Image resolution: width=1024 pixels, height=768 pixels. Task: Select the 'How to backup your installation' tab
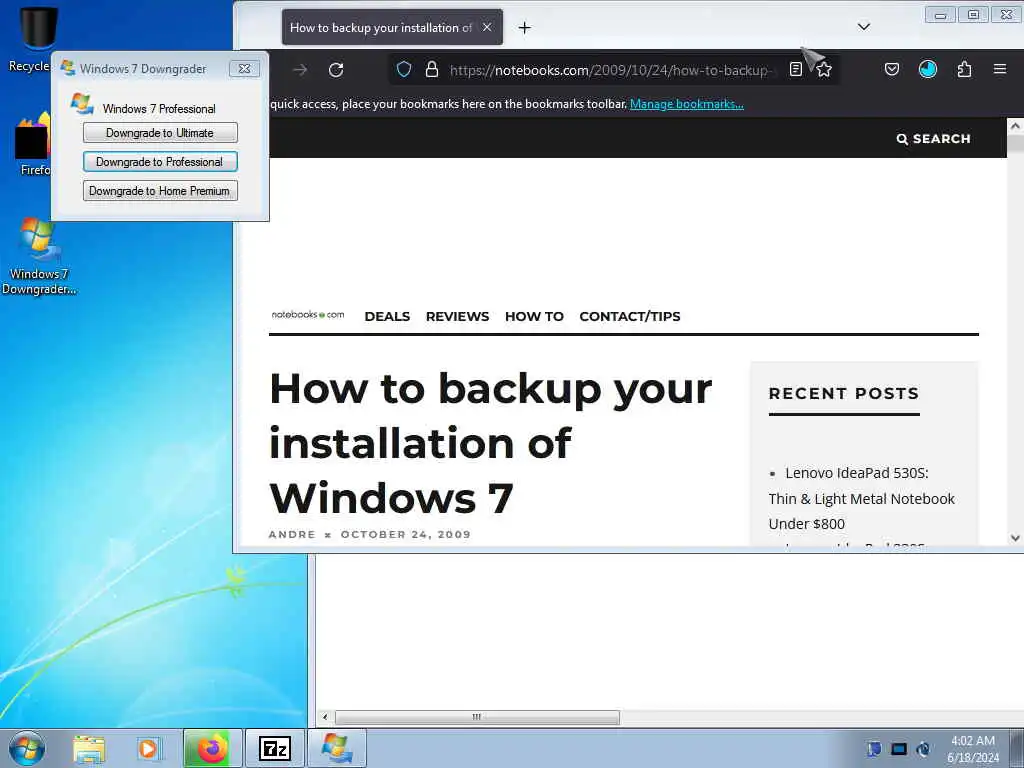392,27
